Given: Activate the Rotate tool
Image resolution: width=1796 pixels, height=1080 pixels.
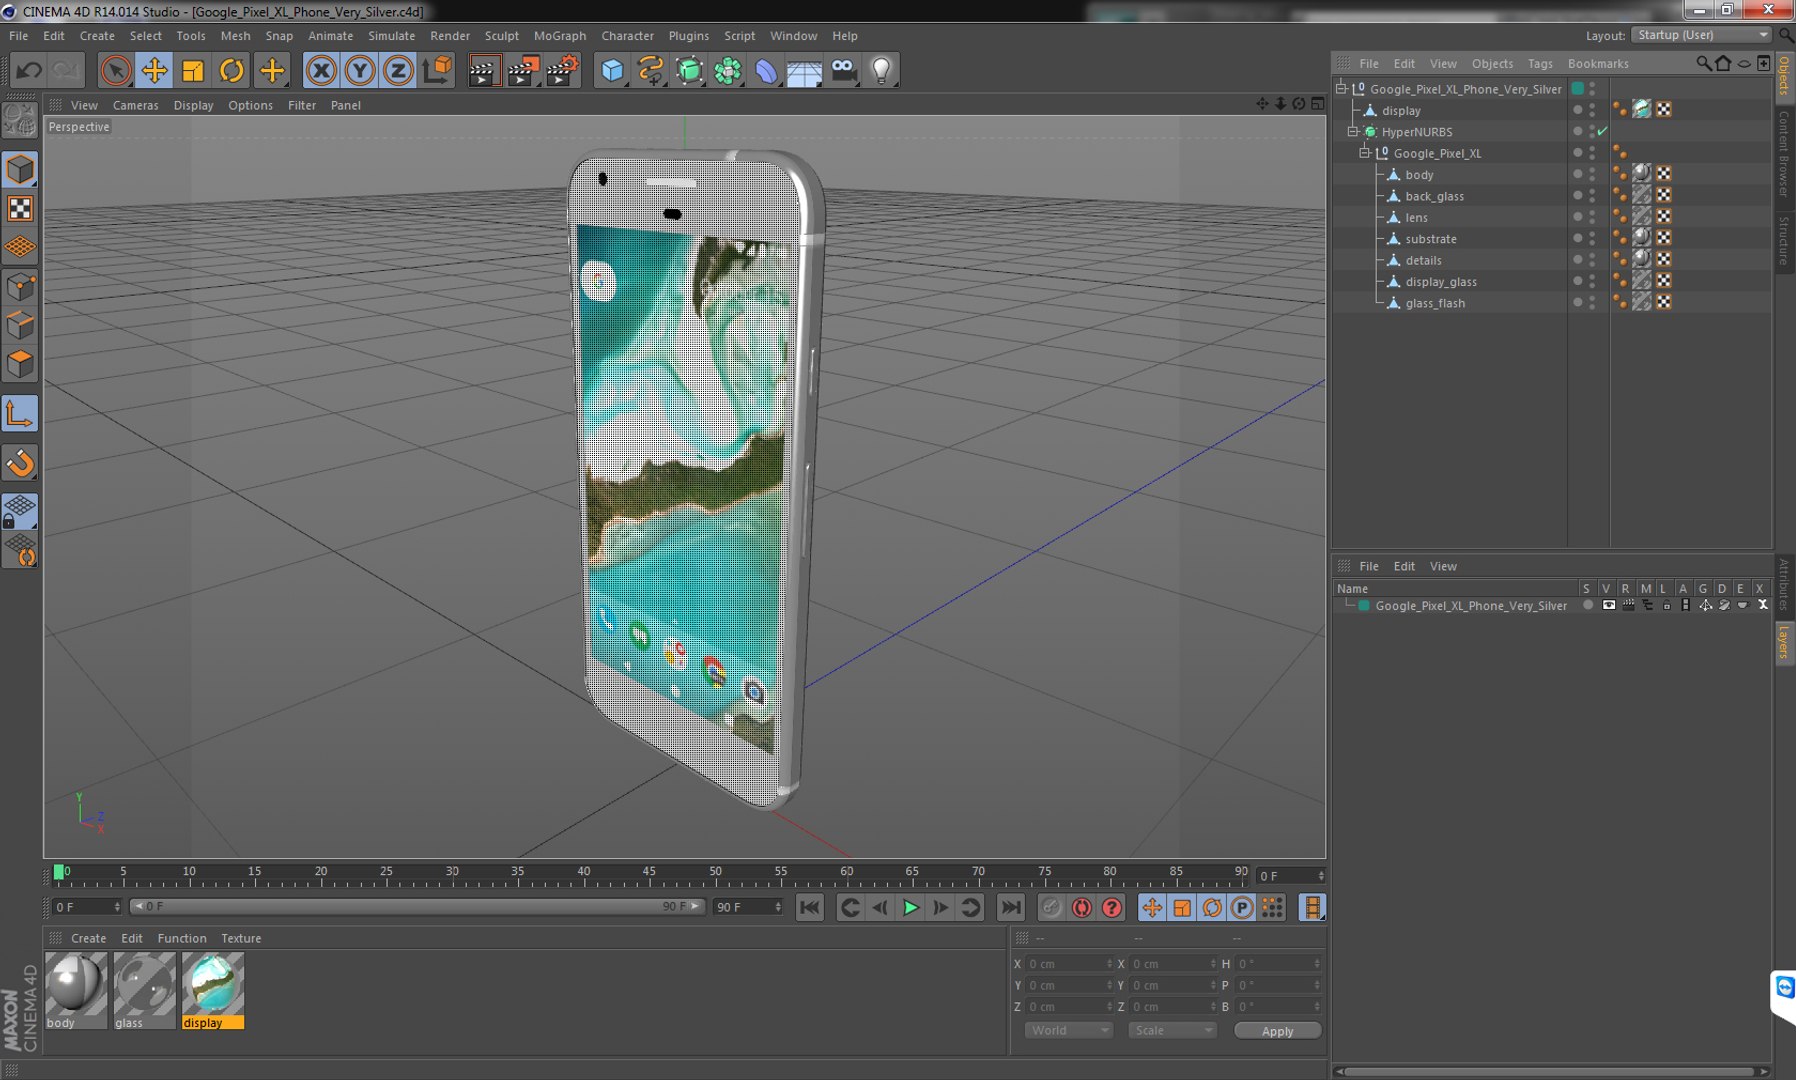Looking at the screenshot, I should click(232, 70).
